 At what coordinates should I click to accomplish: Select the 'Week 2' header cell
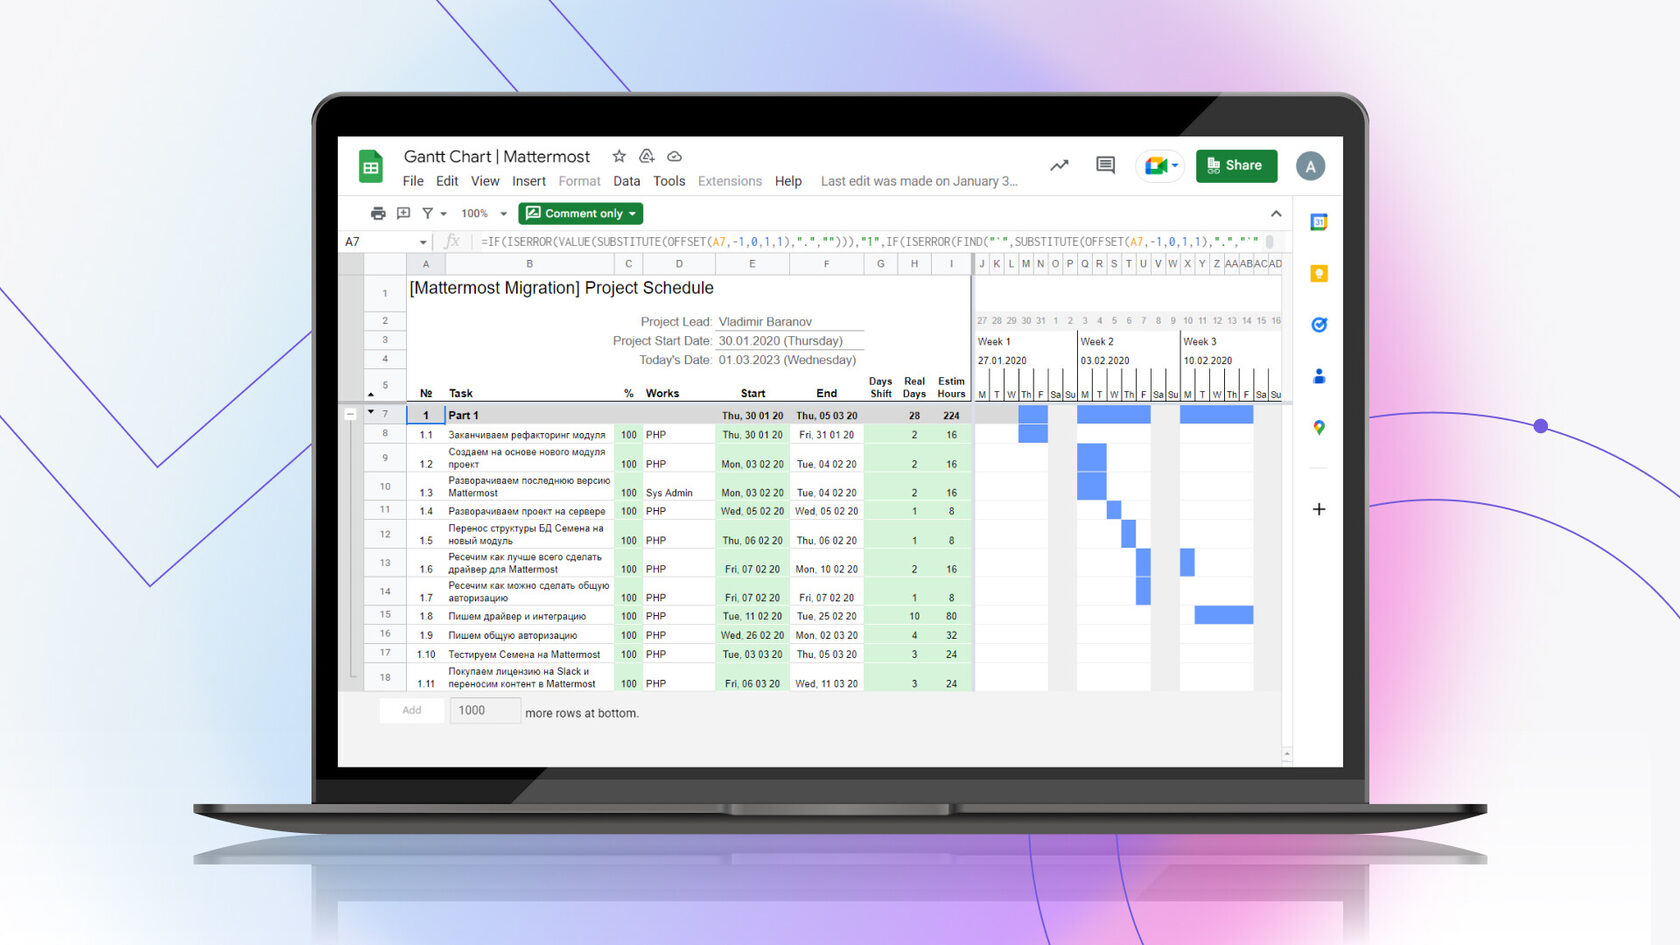1128,341
